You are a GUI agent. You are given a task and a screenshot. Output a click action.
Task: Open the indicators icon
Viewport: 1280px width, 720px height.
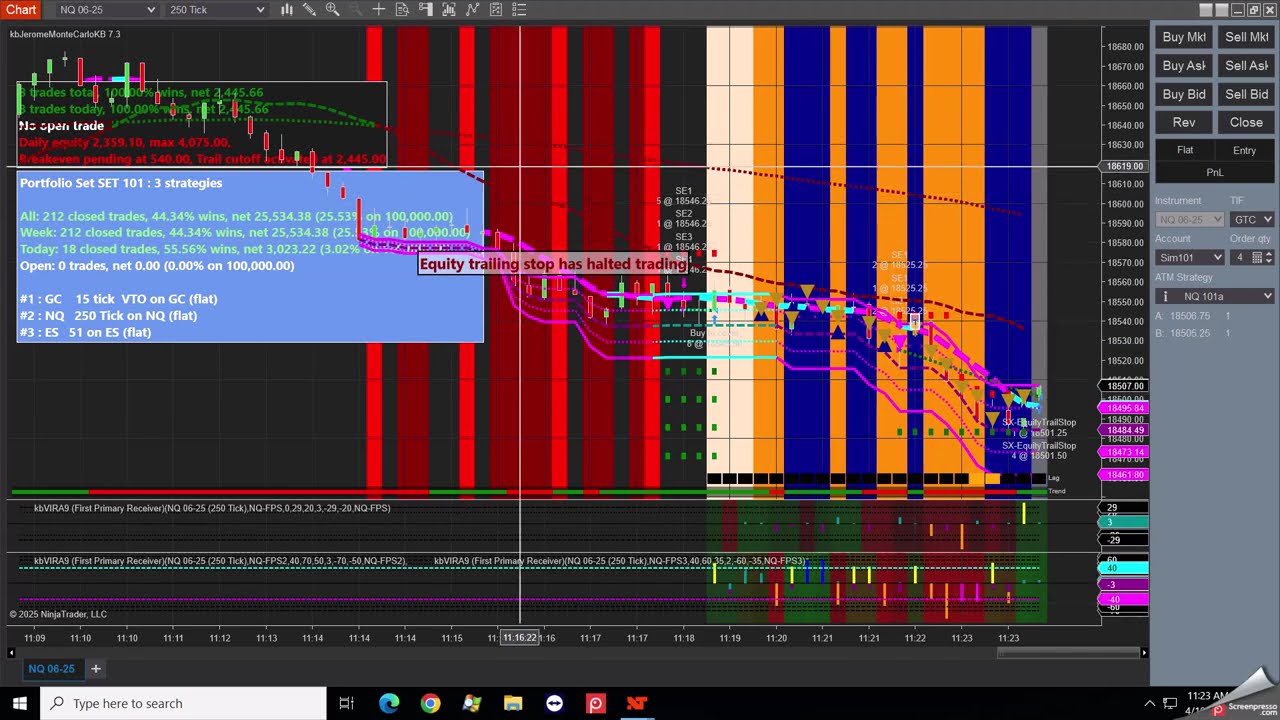[472, 10]
